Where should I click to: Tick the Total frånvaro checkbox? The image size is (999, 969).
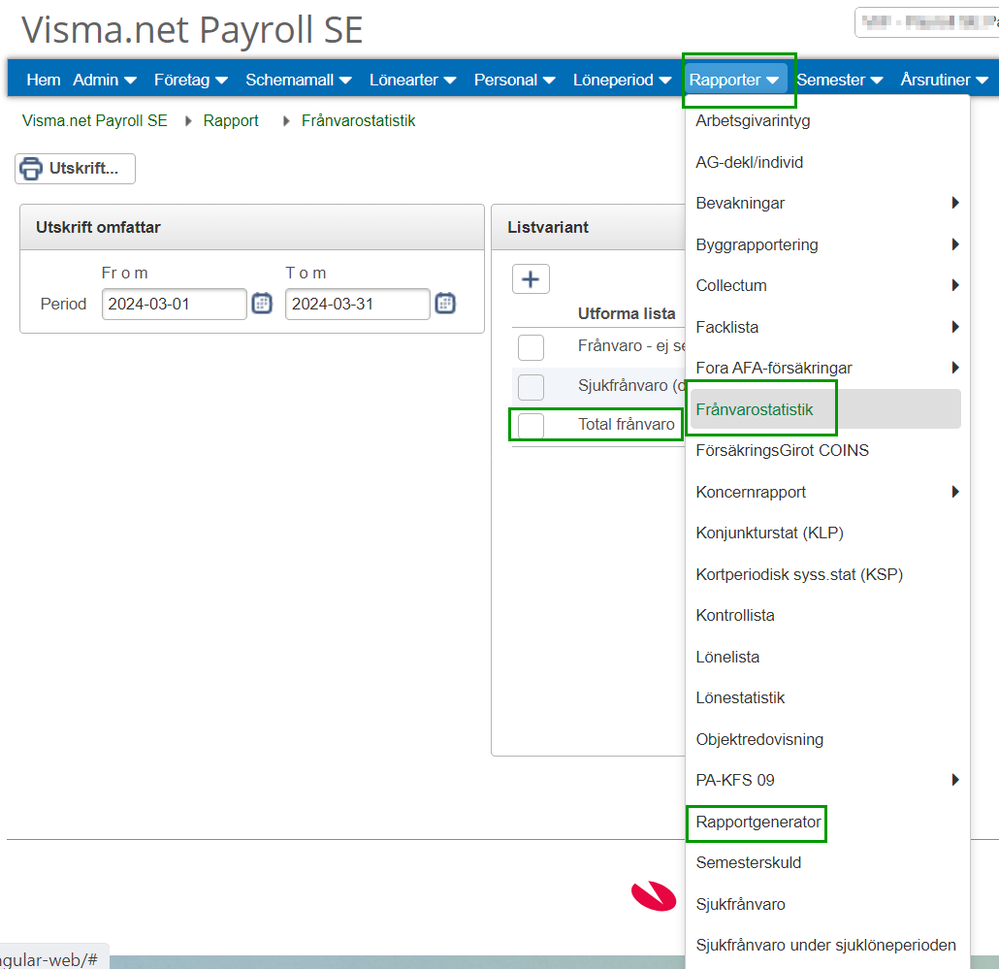point(531,426)
